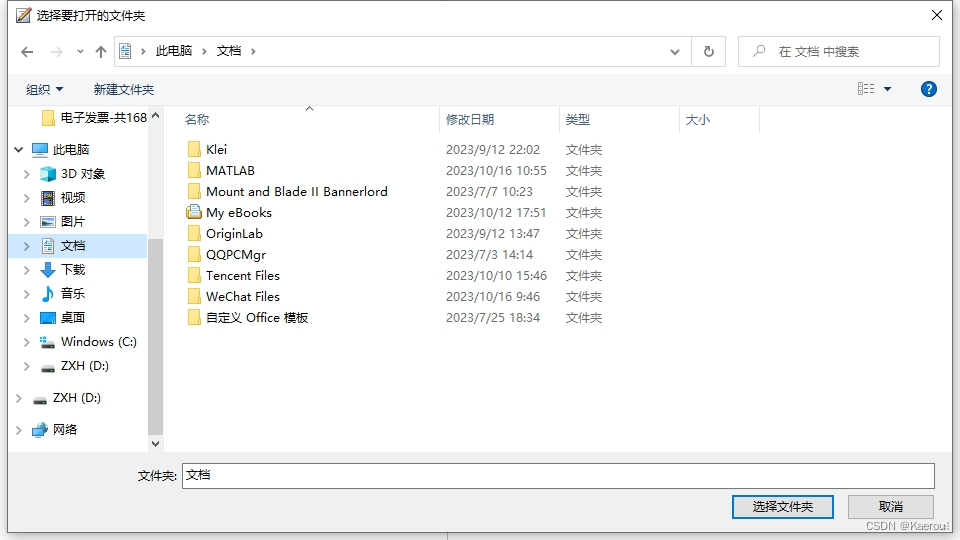
Task: Click 选择文件夹 button
Action: [782, 507]
